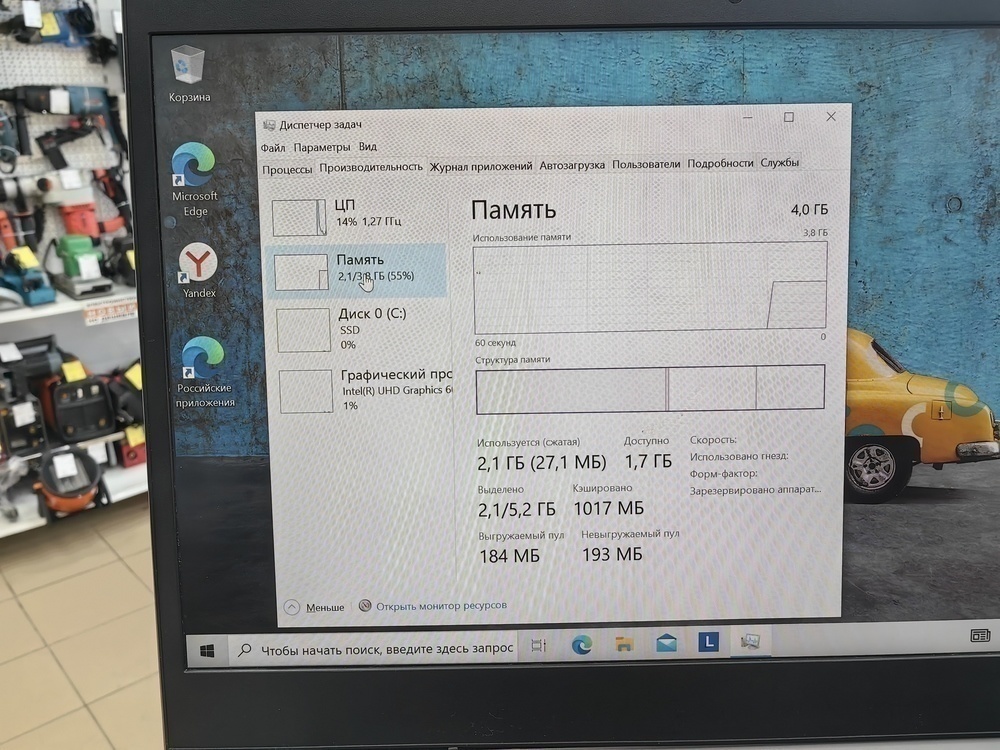The image size is (1000, 750).
Task: Open File Explorer from the taskbar
Action: point(624,645)
